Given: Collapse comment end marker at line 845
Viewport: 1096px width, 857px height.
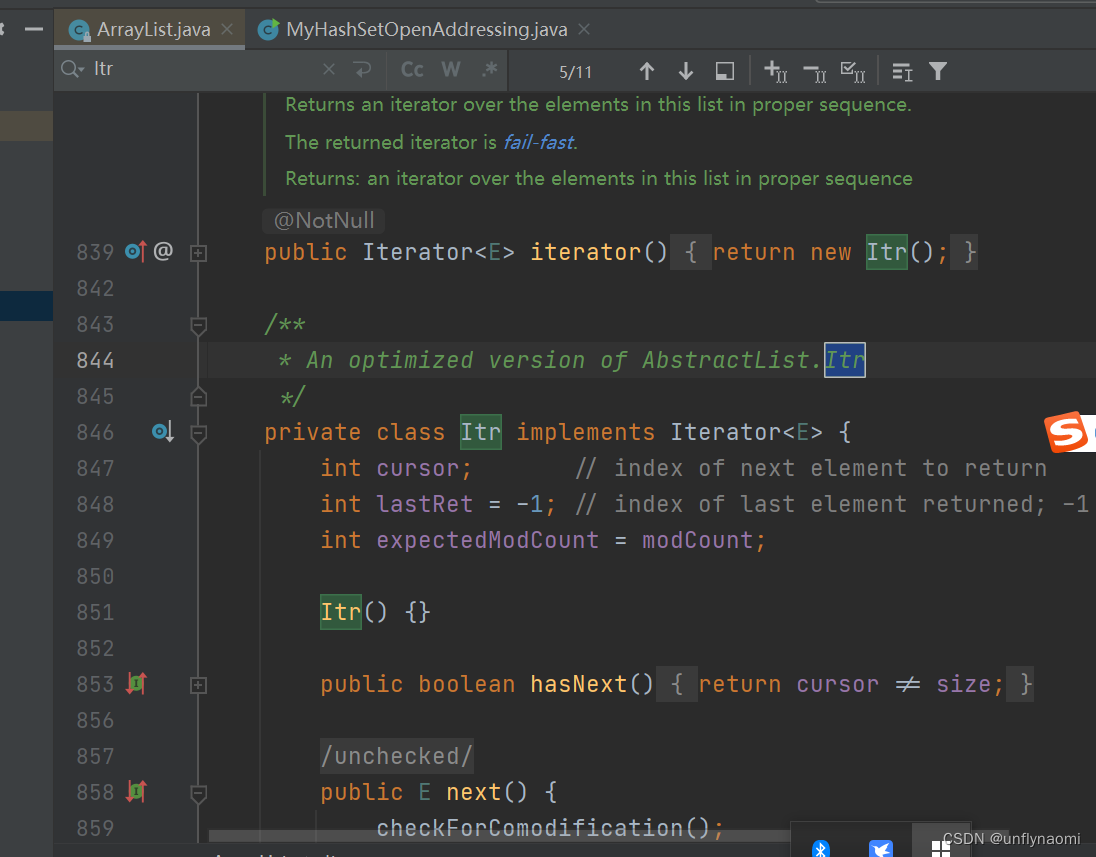Looking at the screenshot, I should coord(199,397).
